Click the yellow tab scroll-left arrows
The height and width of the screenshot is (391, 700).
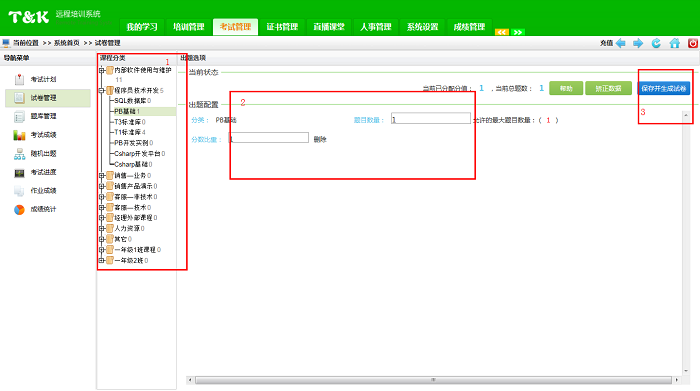tap(502, 32)
